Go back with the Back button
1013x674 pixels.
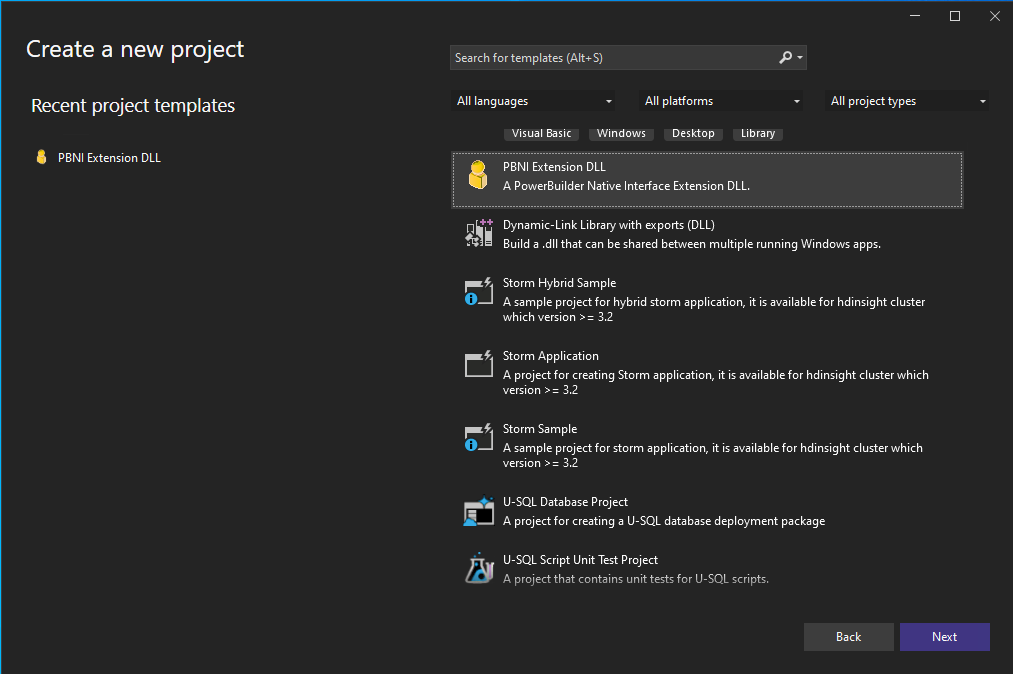848,637
